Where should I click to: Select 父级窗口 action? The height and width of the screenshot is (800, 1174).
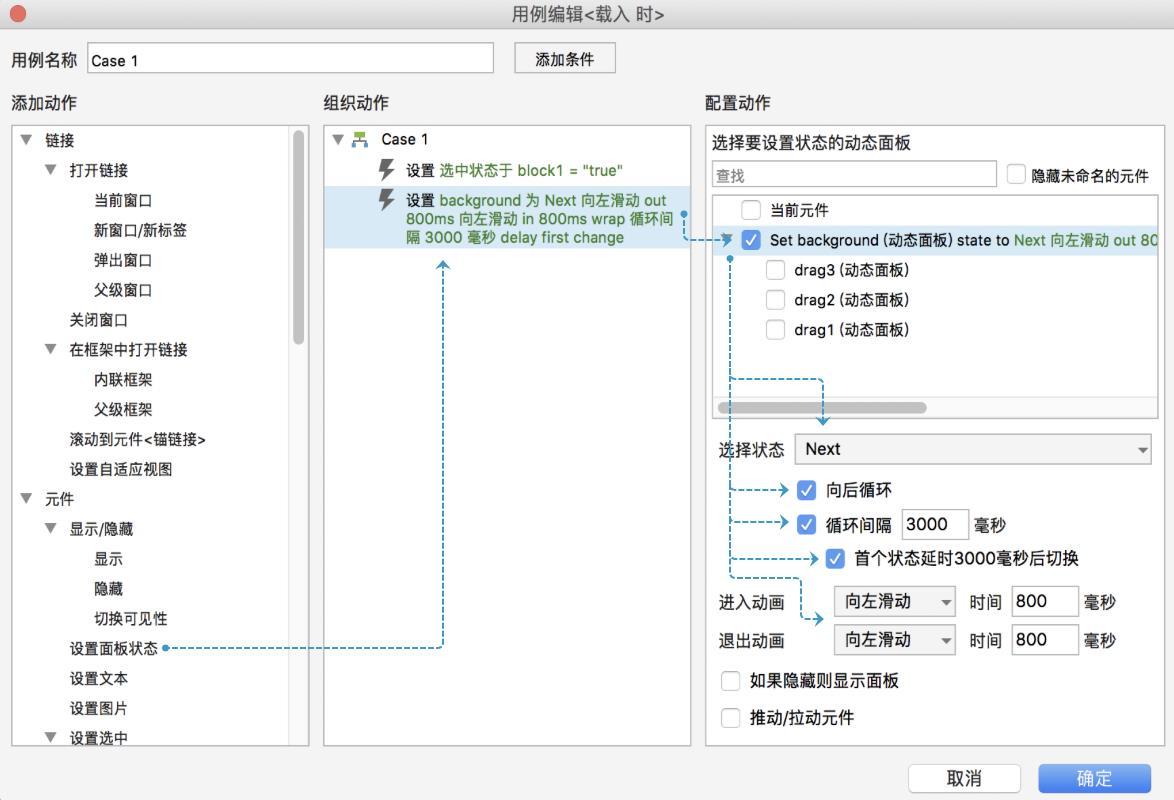click(123, 290)
